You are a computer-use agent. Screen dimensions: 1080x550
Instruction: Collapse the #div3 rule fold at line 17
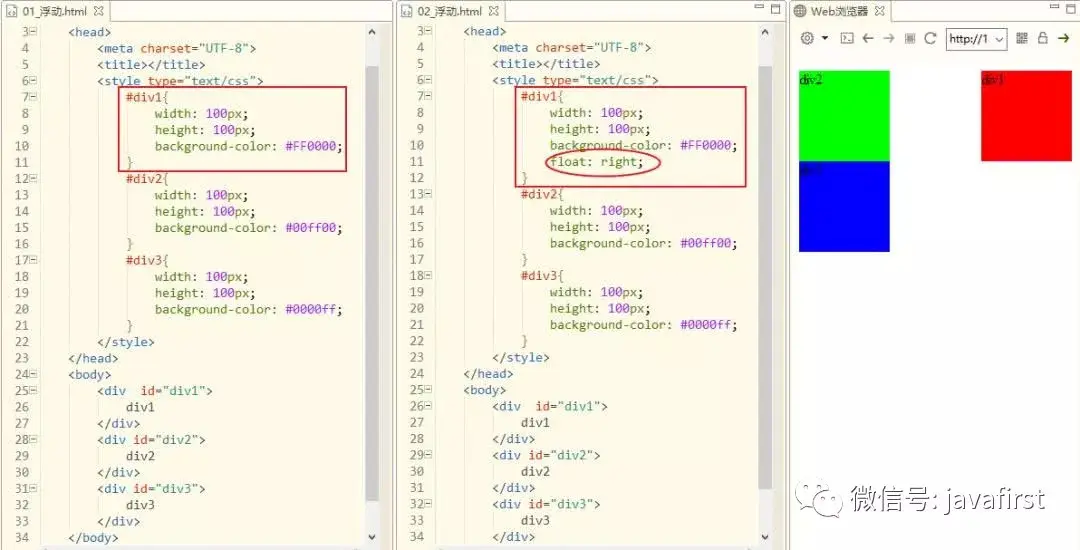pos(32,260)
